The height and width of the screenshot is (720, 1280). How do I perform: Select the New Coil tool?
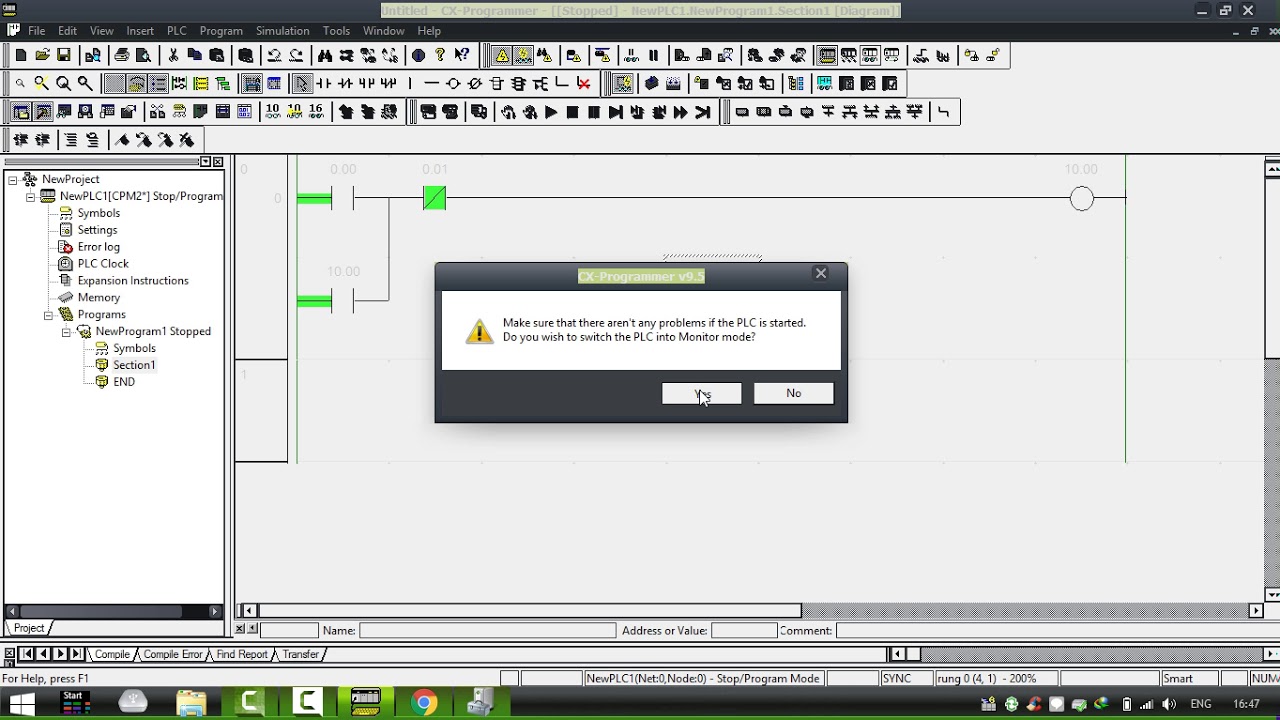[x=453, y=84]
